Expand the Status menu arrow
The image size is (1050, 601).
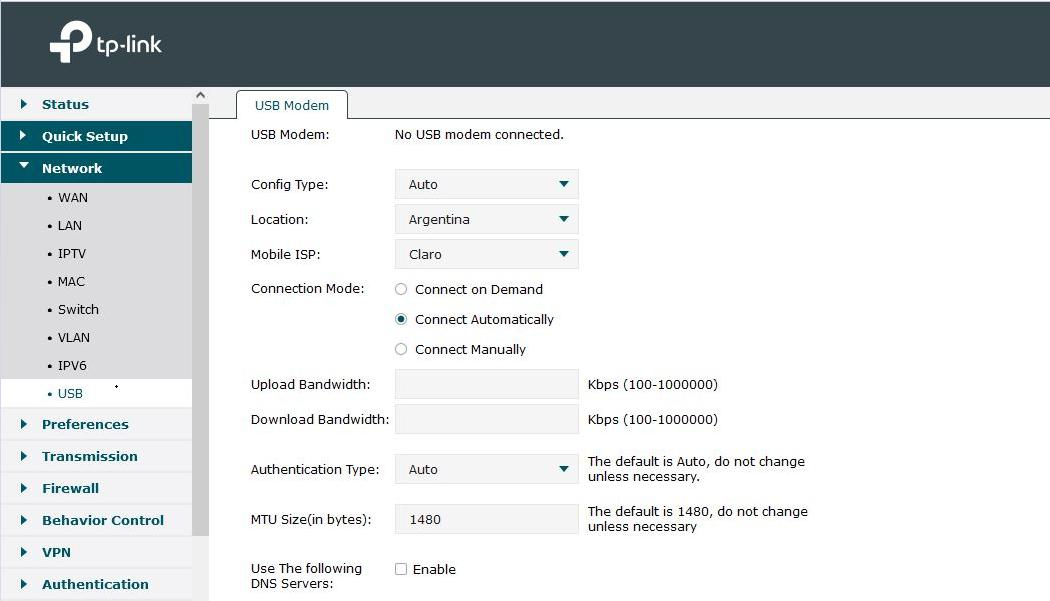pyautogui.click(x=24, y=104)
